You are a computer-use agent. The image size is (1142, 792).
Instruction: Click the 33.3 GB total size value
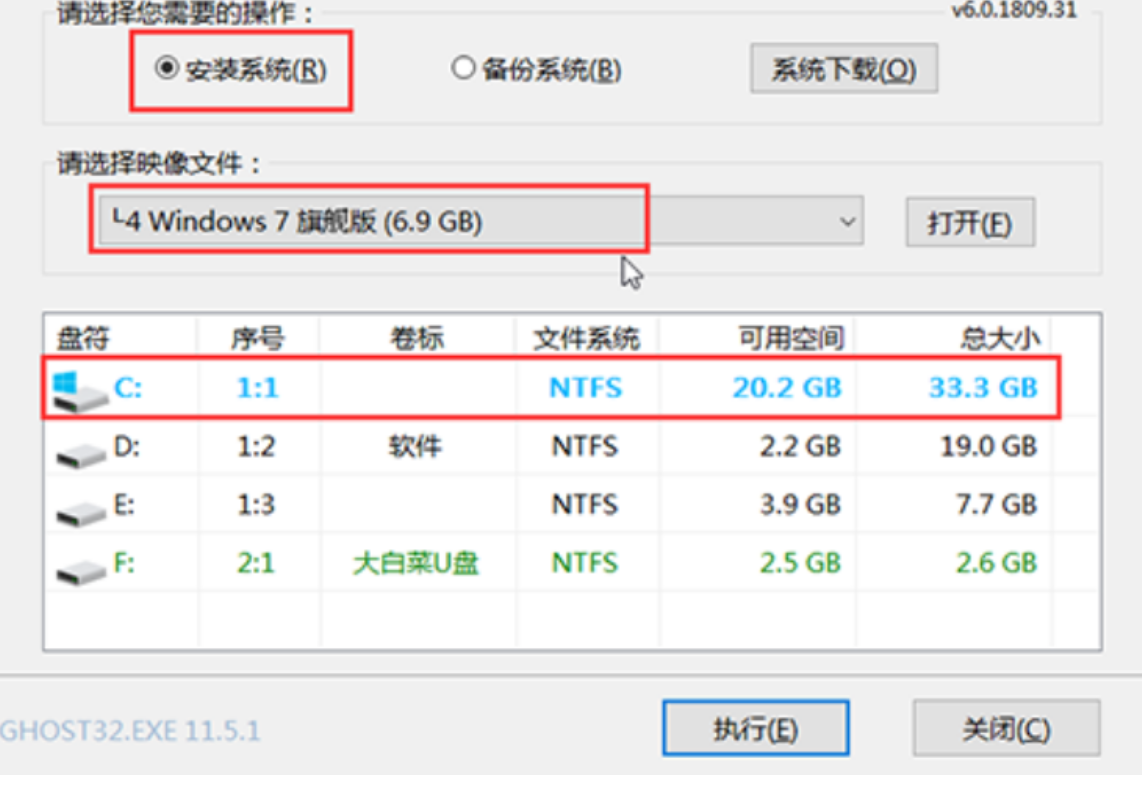click(983, 388)
